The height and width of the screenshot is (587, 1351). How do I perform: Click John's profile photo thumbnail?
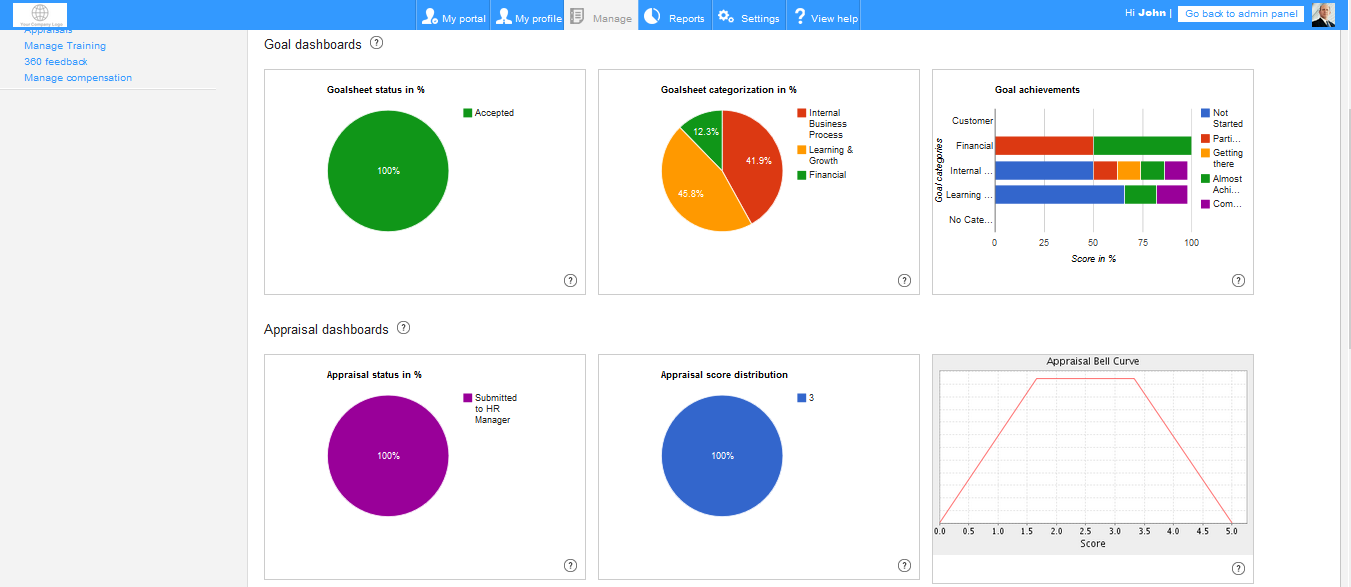(1323, 15)
